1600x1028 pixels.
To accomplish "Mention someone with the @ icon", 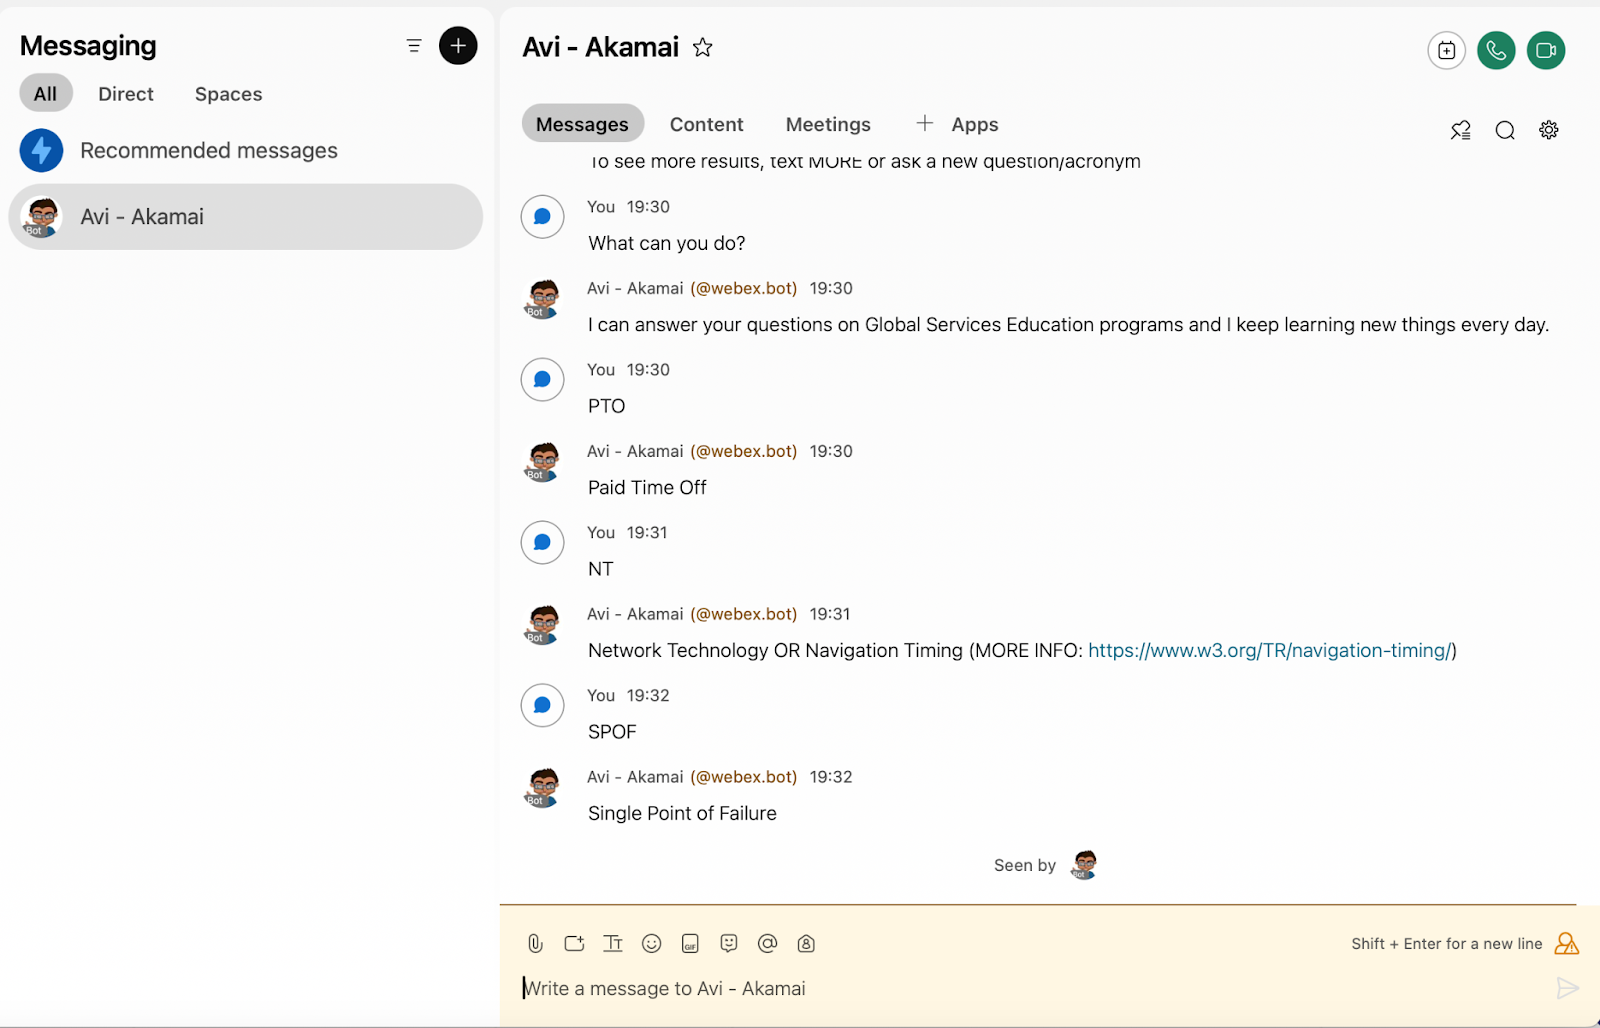I will tap(767, 943).
